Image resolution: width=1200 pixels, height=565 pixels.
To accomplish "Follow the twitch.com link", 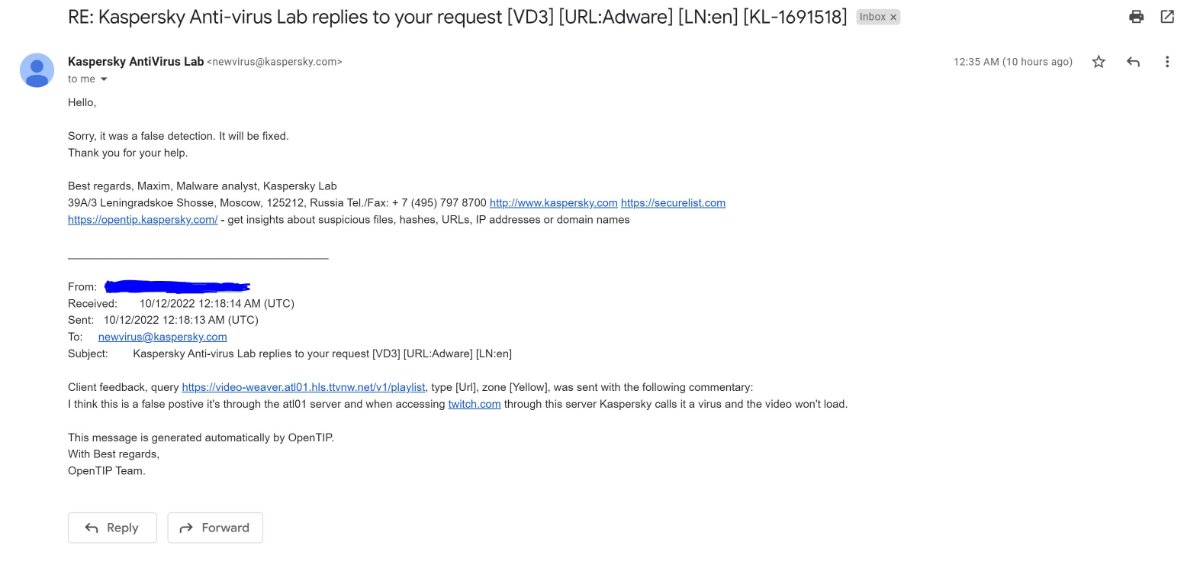I will pos(474,404).
